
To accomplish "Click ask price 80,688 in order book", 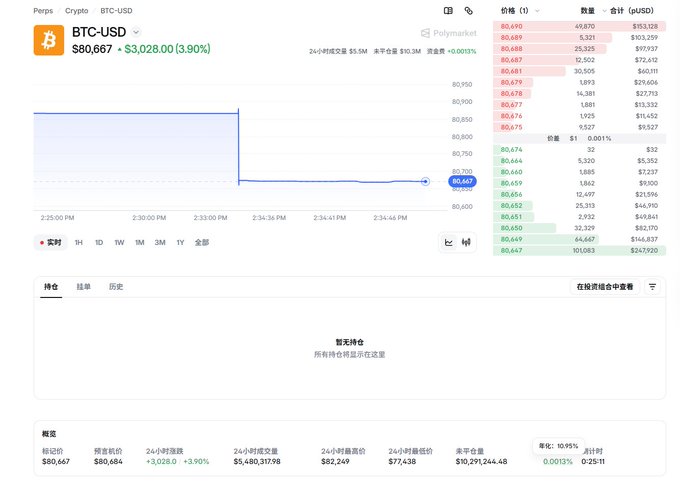I will click(511, 49).
